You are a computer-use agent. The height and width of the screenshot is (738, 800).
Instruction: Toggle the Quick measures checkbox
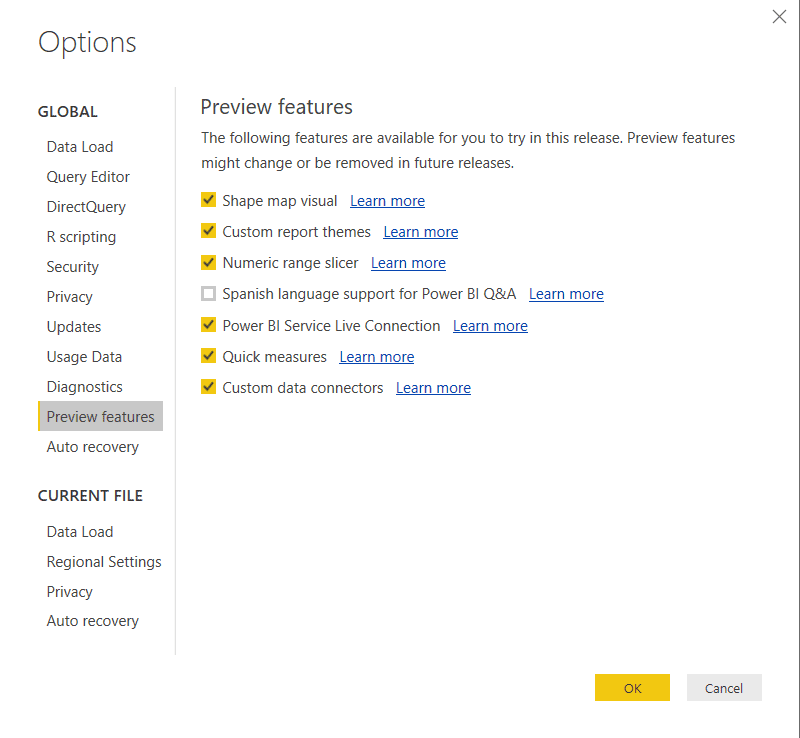click(208, 356)
